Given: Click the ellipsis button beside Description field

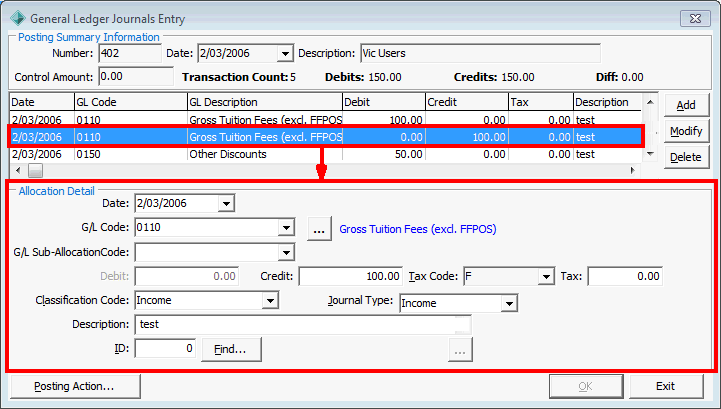Looking at the screenshot, I should pyautogui.click(x=460, y=350).
